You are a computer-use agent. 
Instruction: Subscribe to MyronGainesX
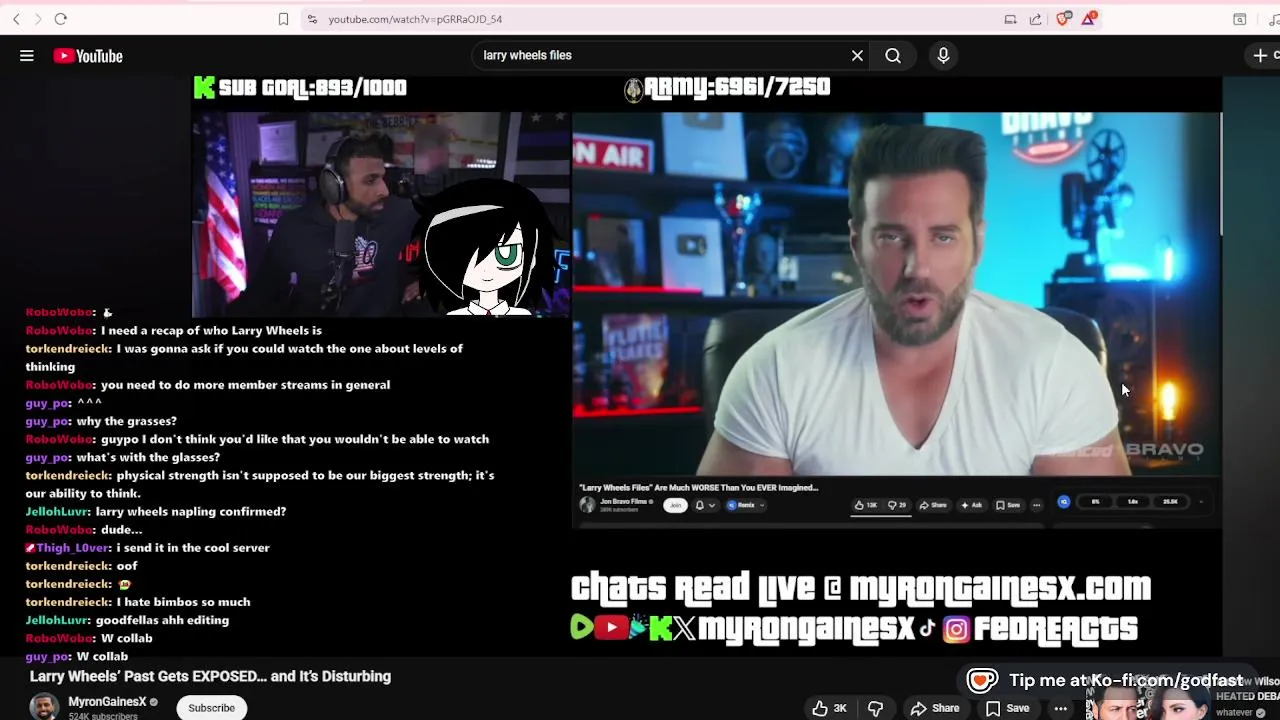point(211,708)
